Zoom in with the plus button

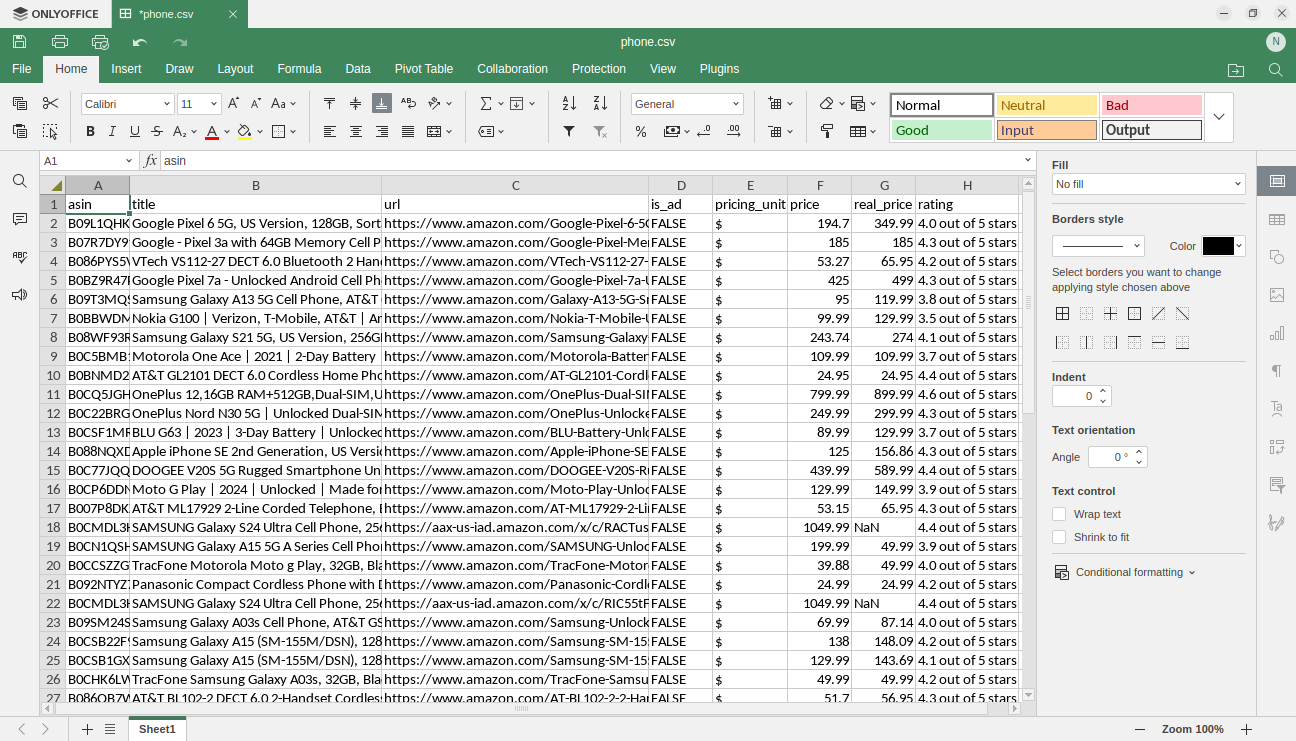coord(1246,729)
